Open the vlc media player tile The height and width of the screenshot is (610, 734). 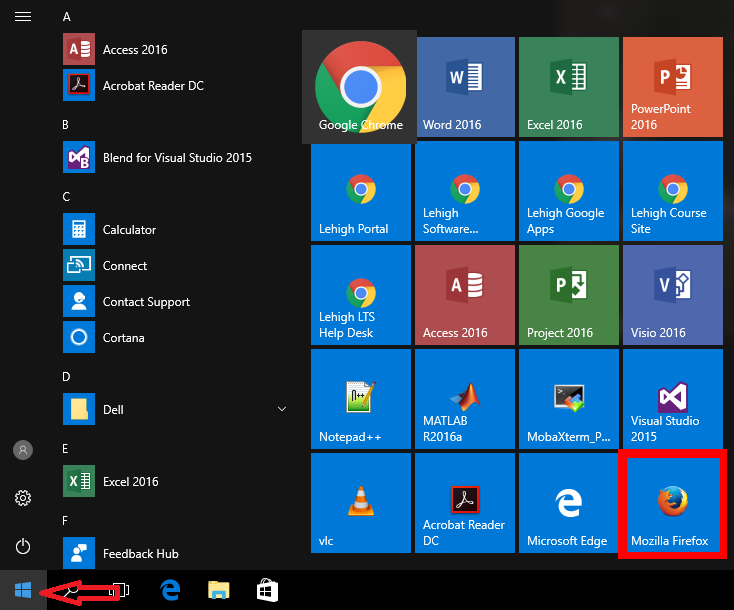[x=361, y=503]
